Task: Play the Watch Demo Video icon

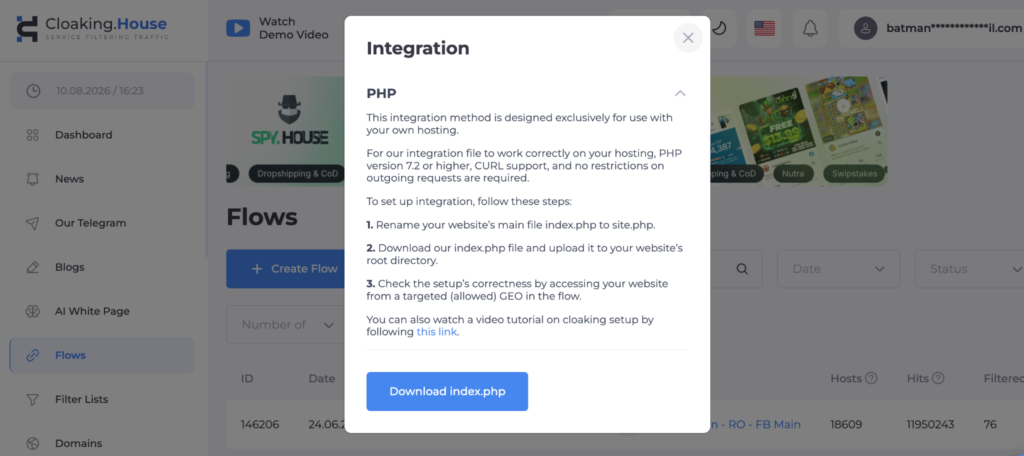Action: click(238, 28)
